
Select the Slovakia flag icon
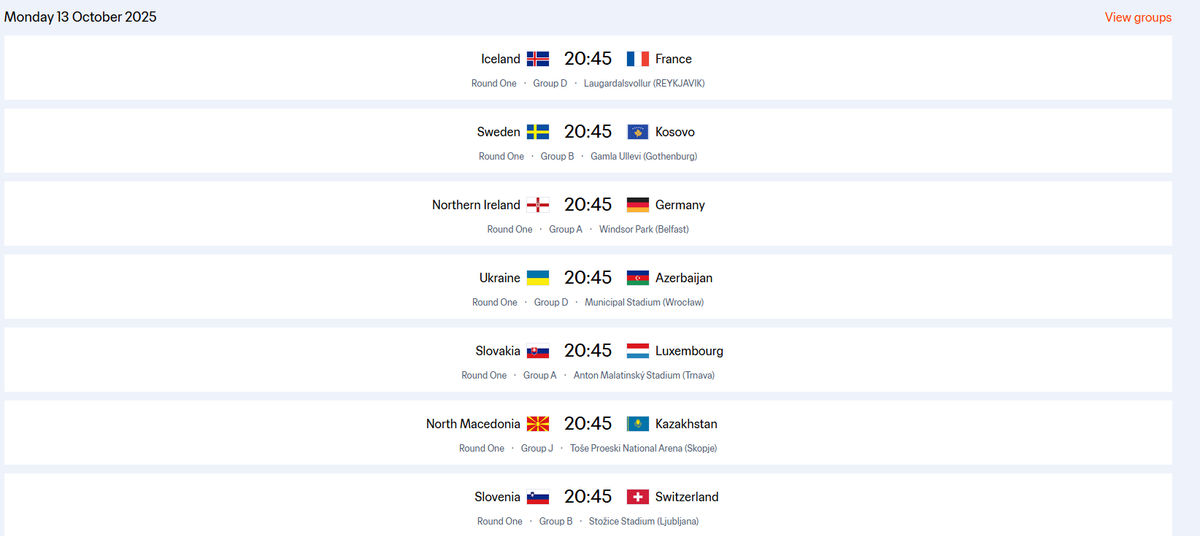tap(538, 351)
